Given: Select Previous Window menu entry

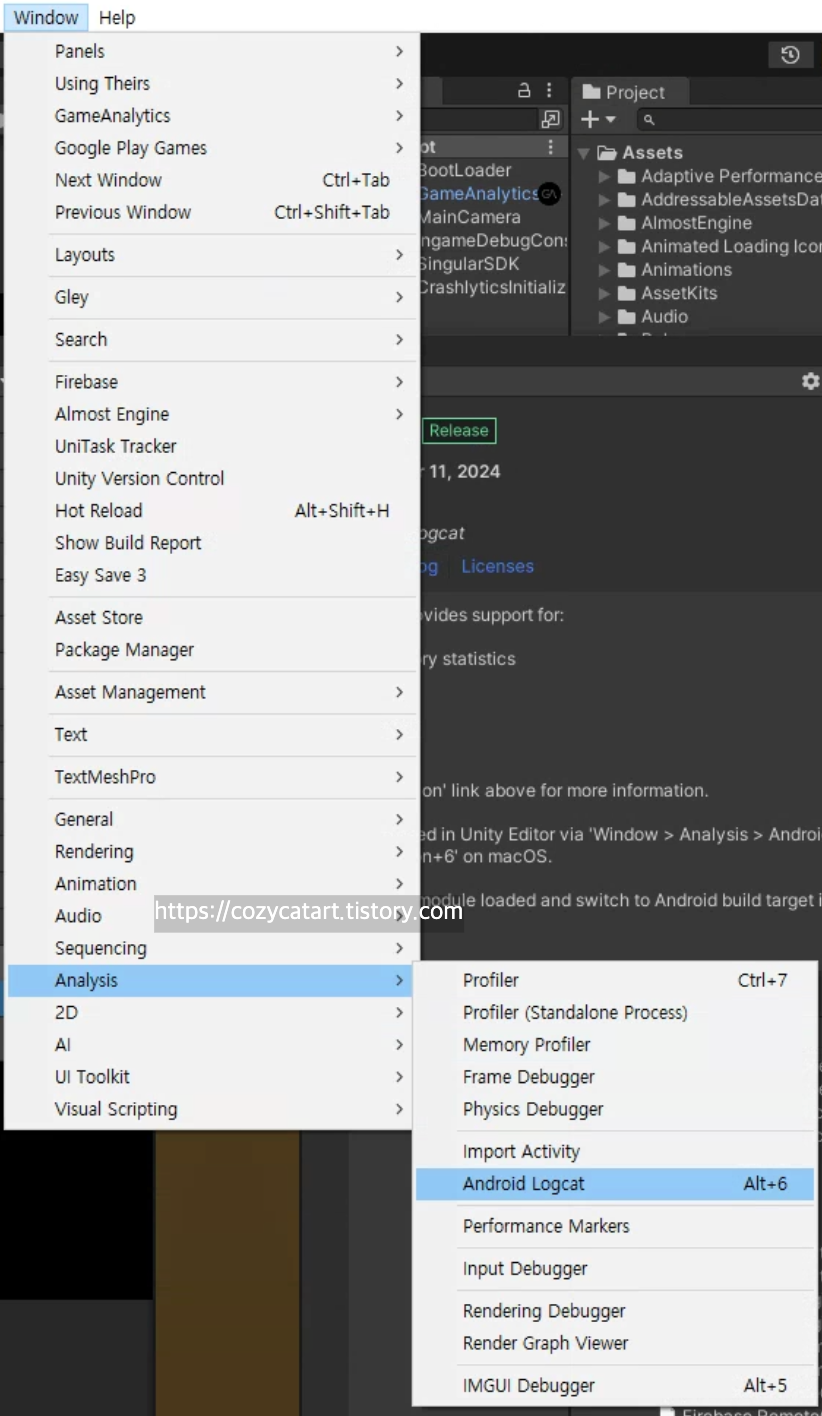Looking at the screenshot, I should [212, 212].
